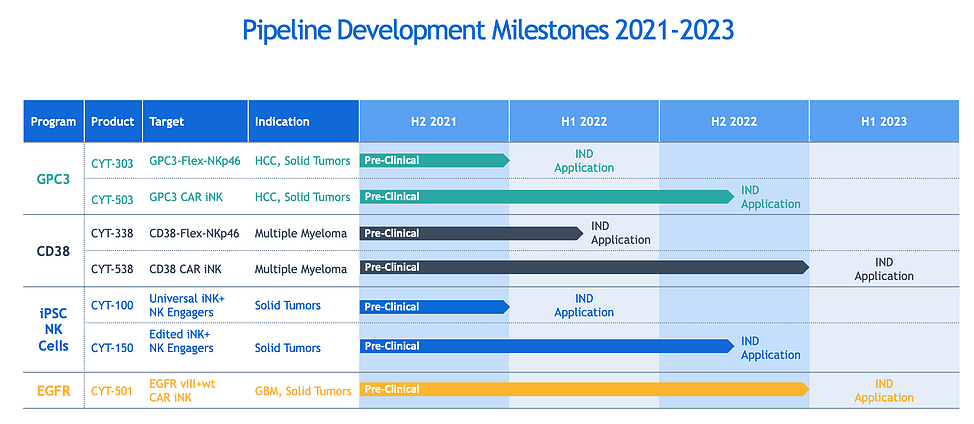Viewport: 974px width, 424px height.
Task: Click CYT-303 indication "HCC, Solid Tumors"
Action: click(x=303, y=161)
